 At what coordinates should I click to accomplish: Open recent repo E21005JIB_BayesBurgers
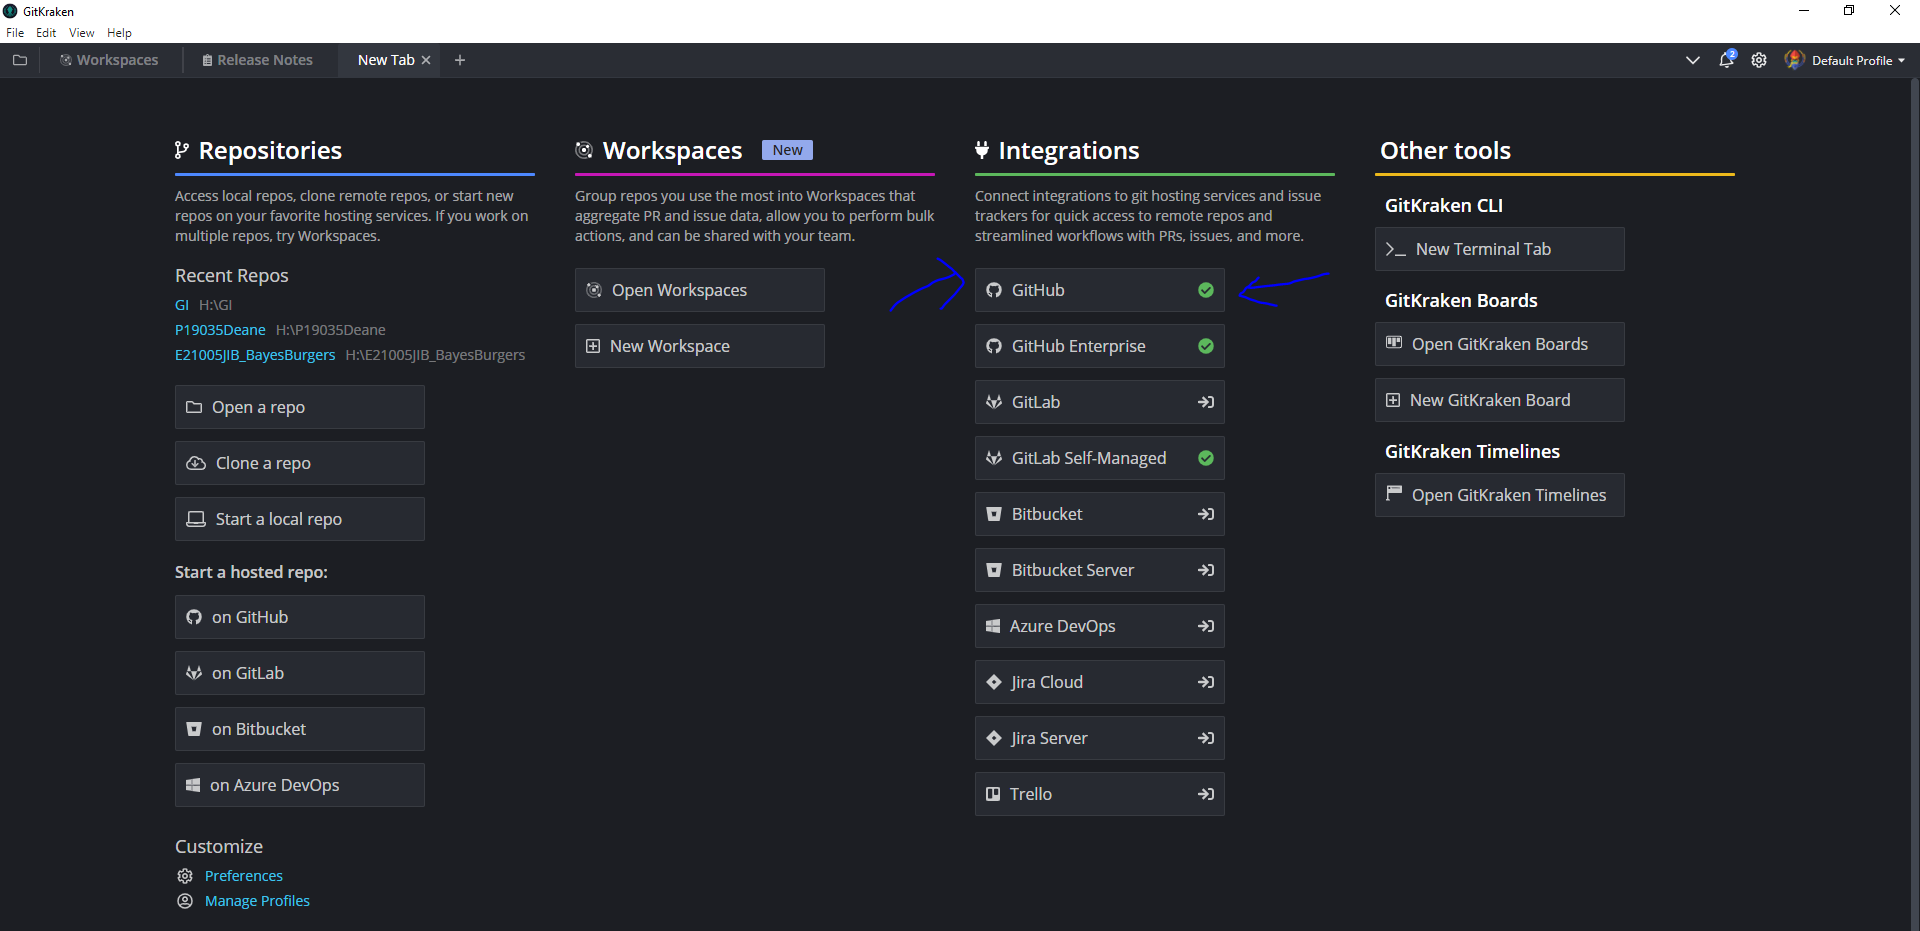tap(255, 355)
